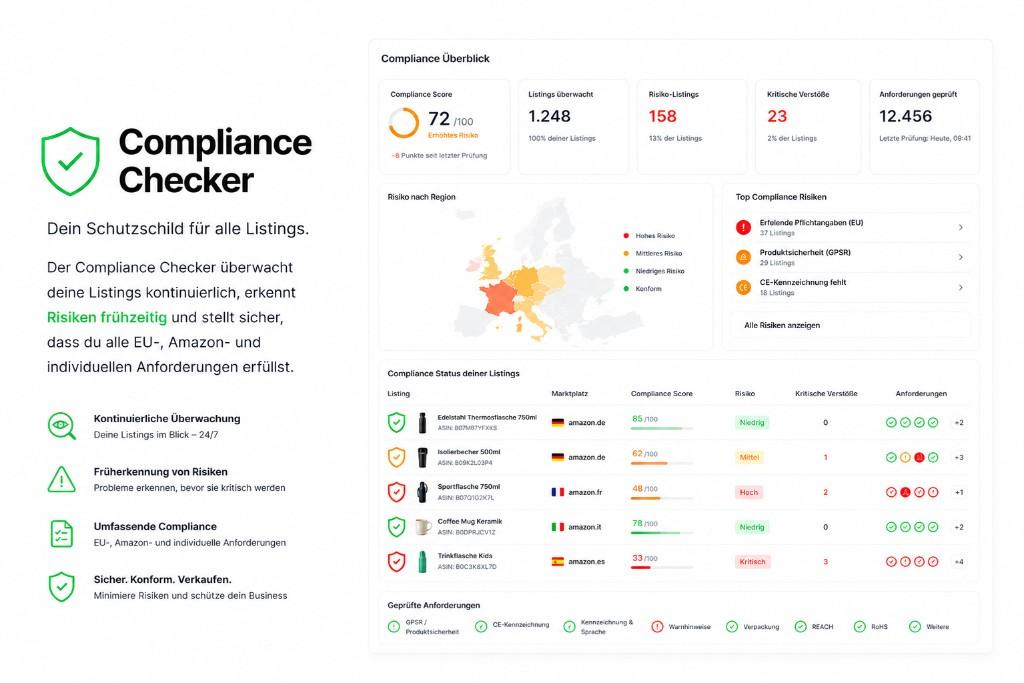Open the Coffee Mug Keramik product thumbnail
Viewport: 1024px width, 683px height.
tap(423, 526)
